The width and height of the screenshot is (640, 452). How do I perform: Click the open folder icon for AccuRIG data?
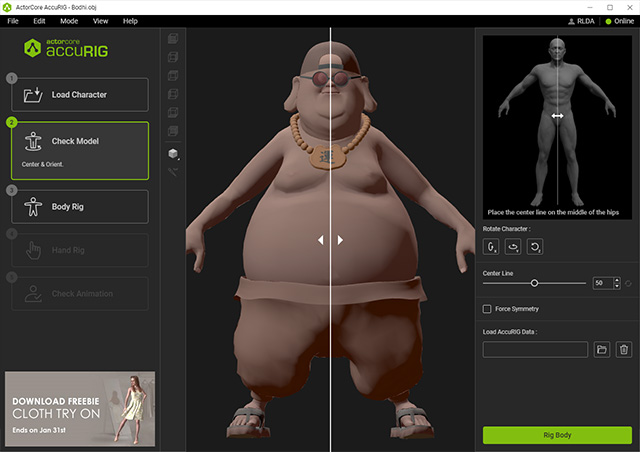pos(602,349)
